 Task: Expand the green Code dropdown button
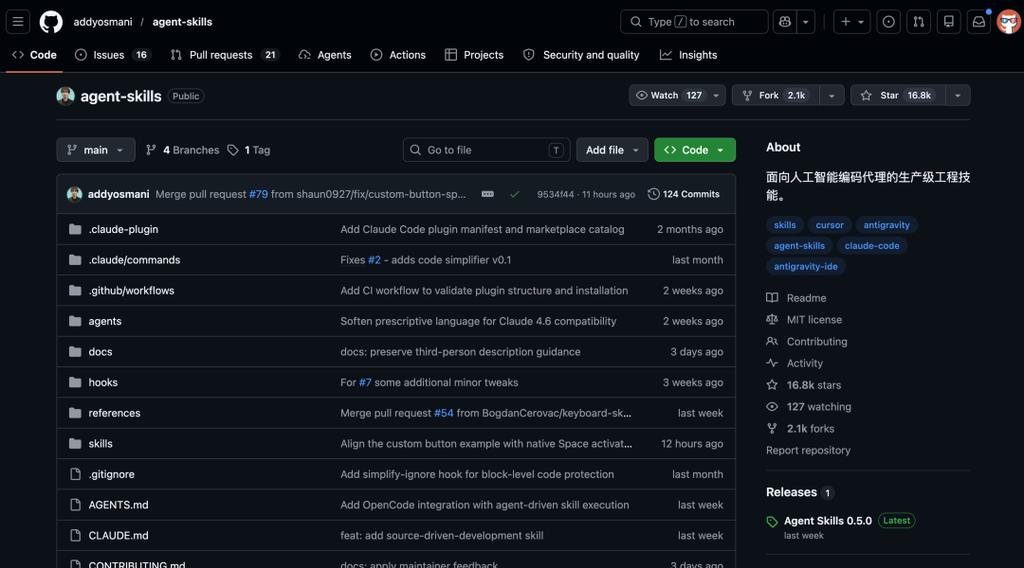tap(695, 150)
